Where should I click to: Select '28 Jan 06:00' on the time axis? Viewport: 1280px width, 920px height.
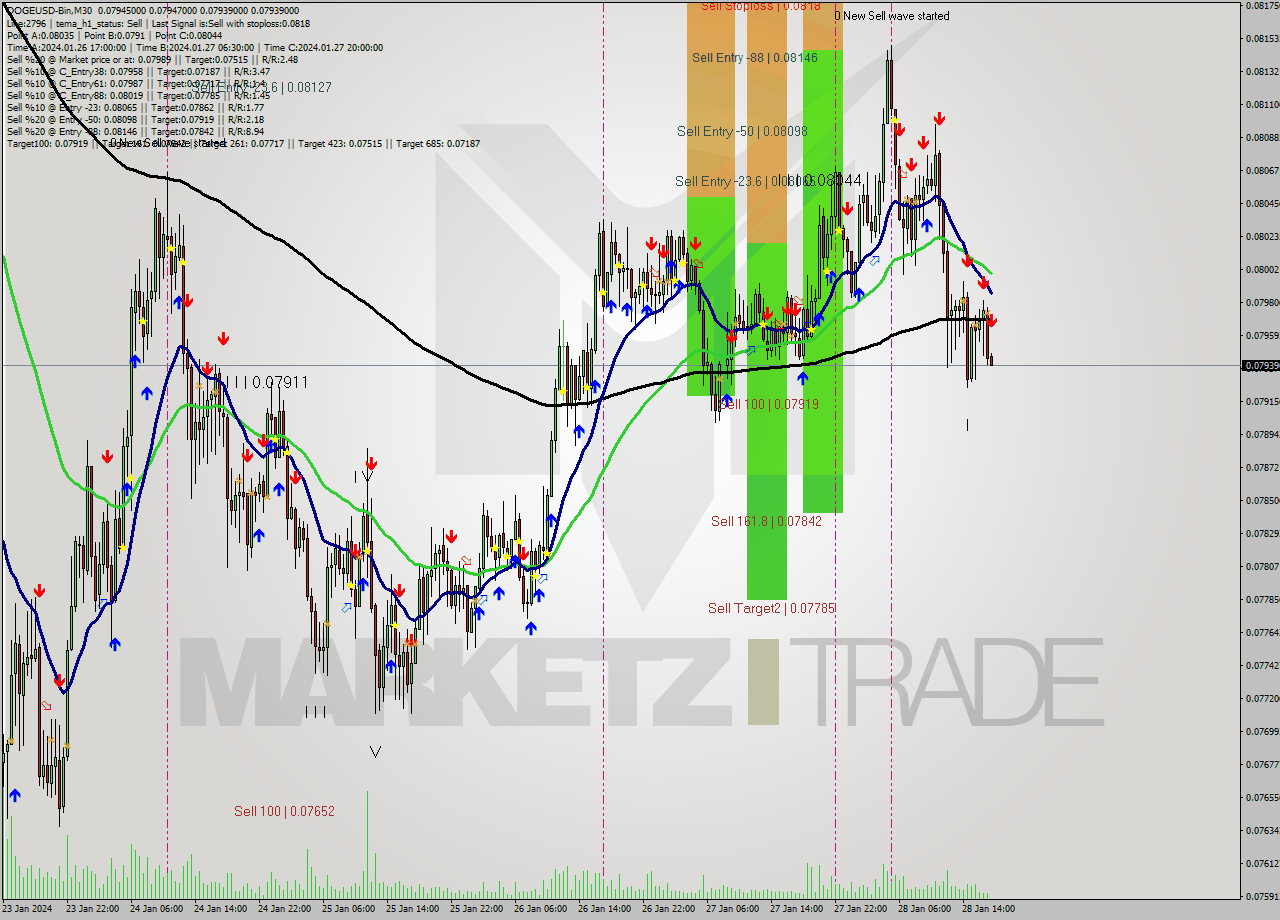click(x=926, y=909)
